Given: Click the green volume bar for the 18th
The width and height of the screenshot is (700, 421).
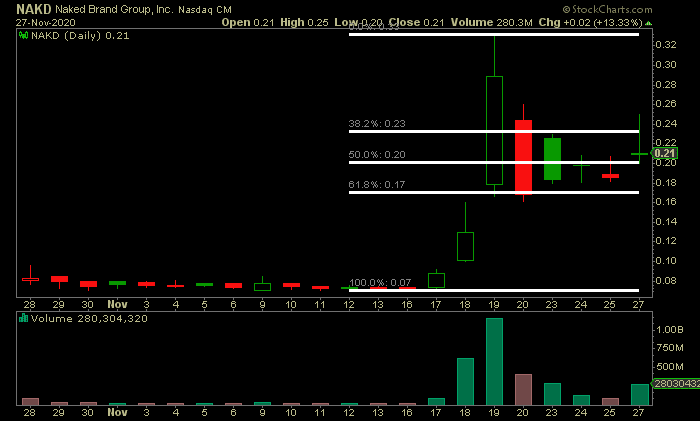Looking at the screenshot, I should (465, 382).
